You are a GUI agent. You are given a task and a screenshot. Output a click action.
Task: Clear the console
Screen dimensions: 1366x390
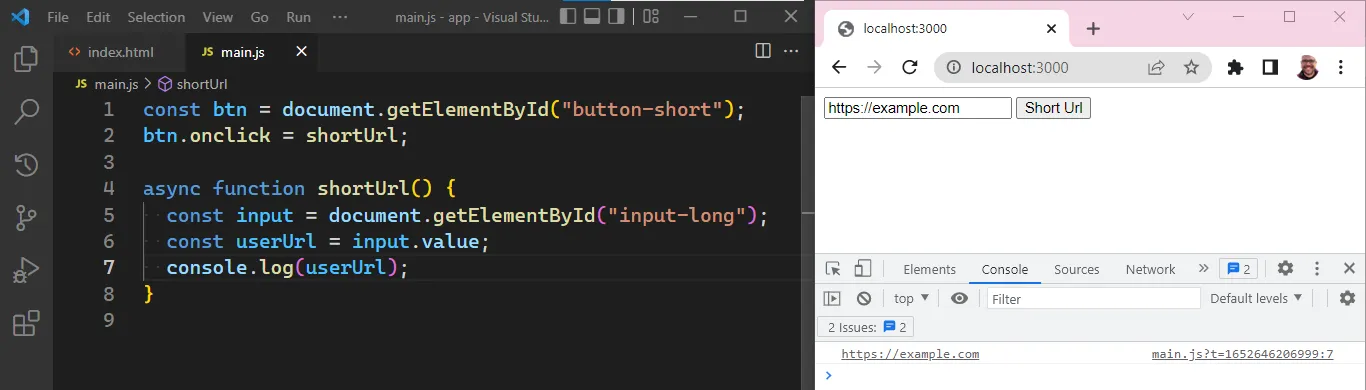click(864, 298)
